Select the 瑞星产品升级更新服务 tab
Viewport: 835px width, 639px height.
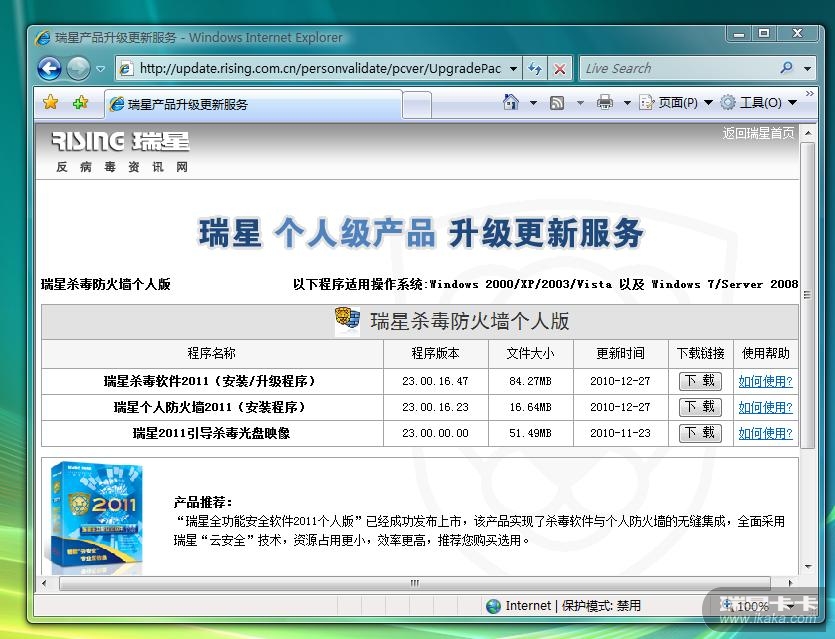(x=252, y=104)
